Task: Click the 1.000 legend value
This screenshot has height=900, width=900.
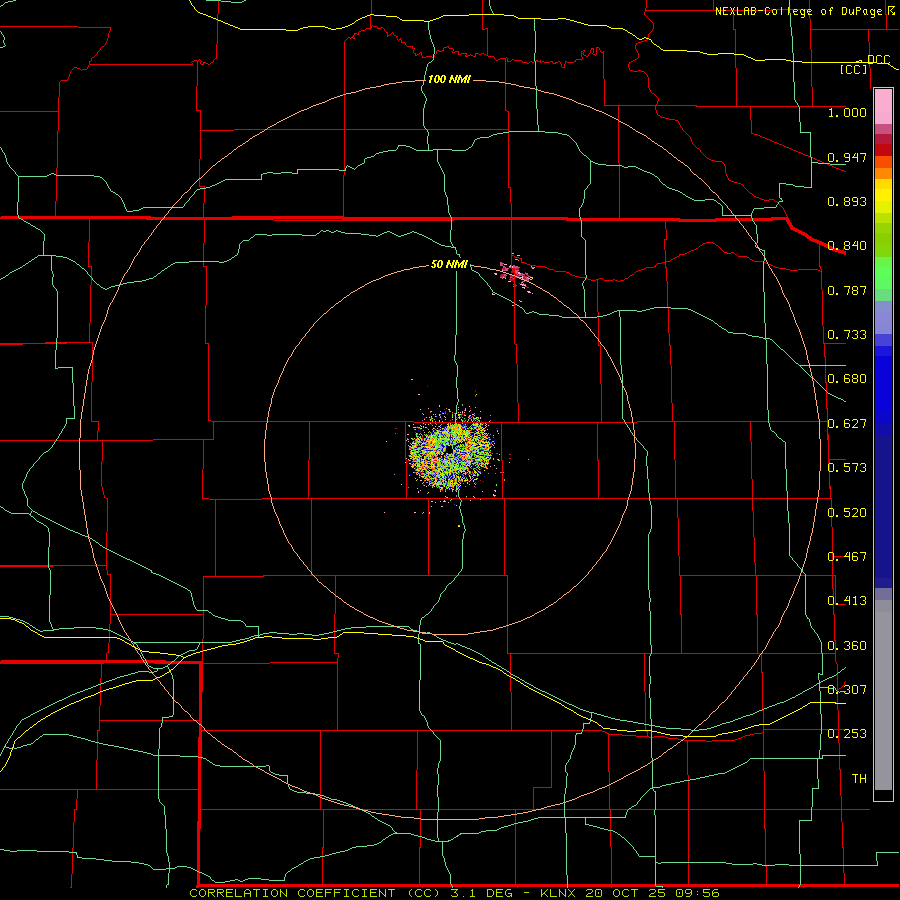Action: point(847,112)
